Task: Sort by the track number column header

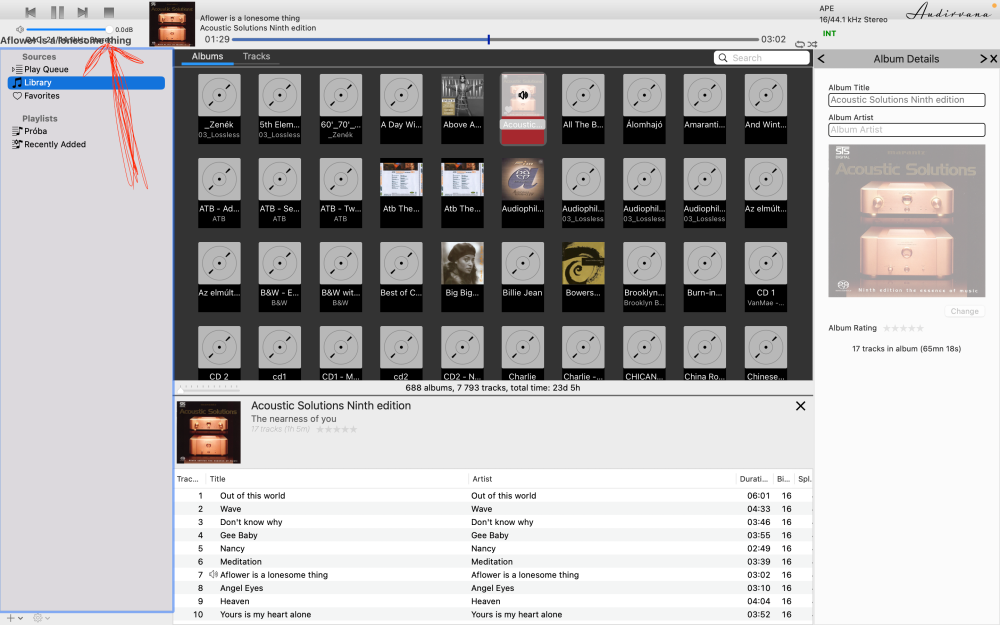Action: point(190,479)
